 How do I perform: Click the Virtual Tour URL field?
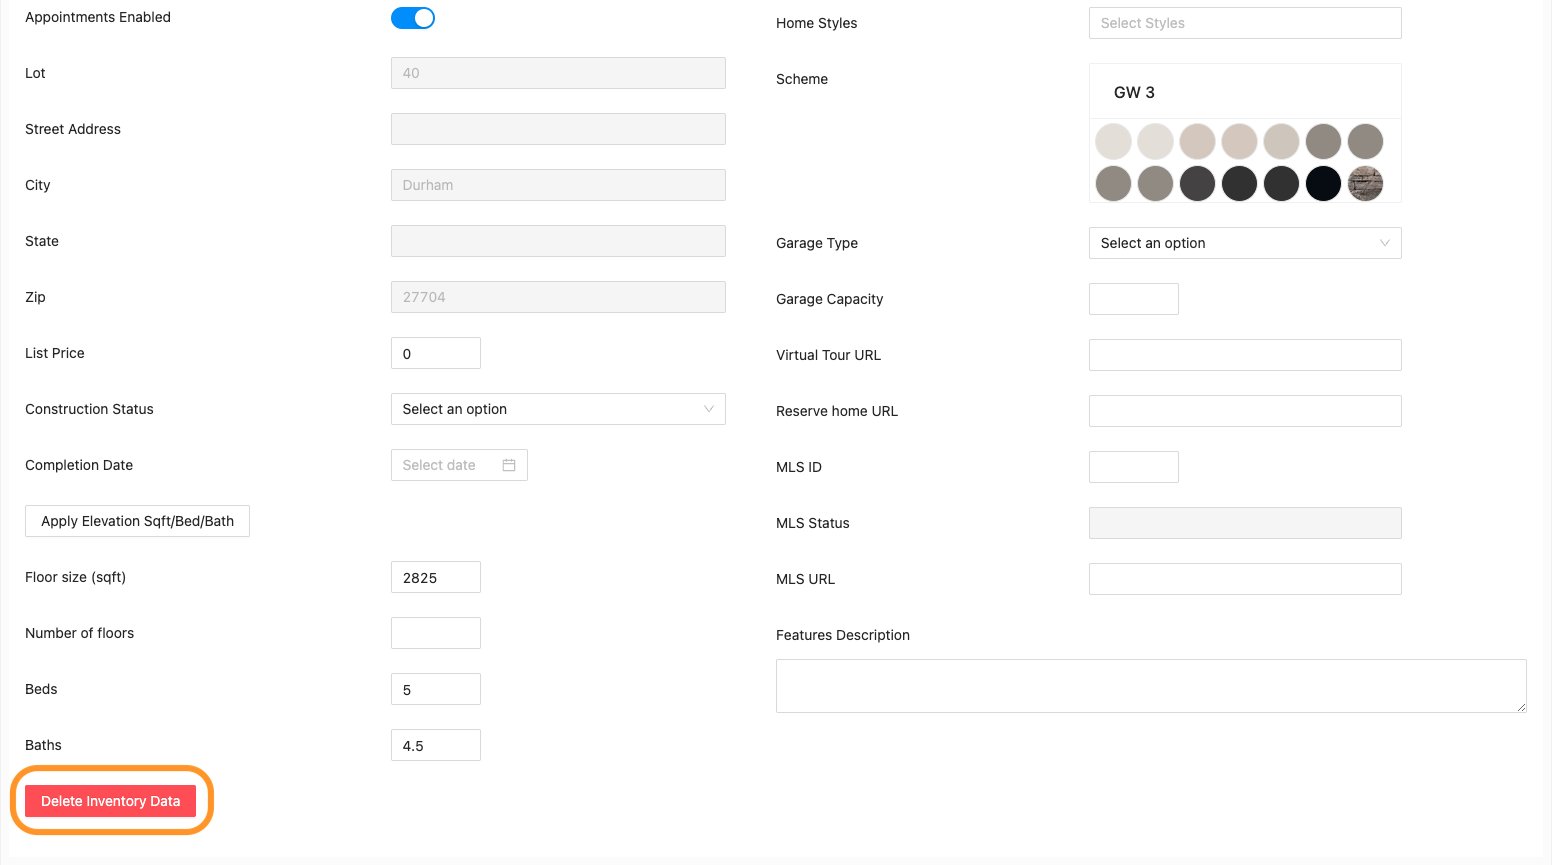pyautogui.click(x=1245, y=355)
